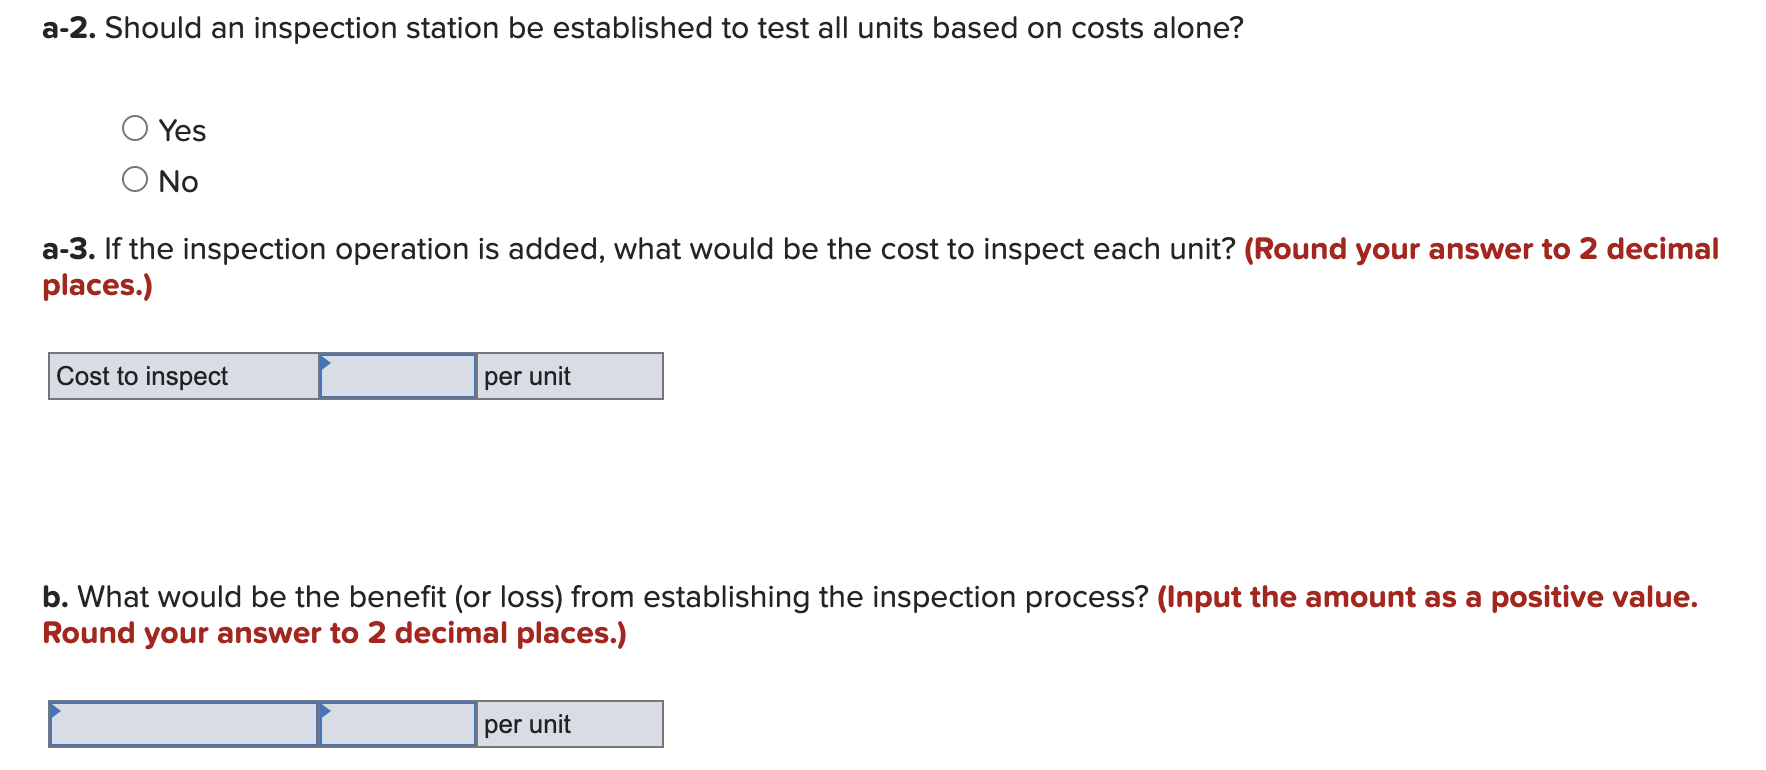
Task: Click the blue flag on the left part b cell
Action: [x=56, y=711]
